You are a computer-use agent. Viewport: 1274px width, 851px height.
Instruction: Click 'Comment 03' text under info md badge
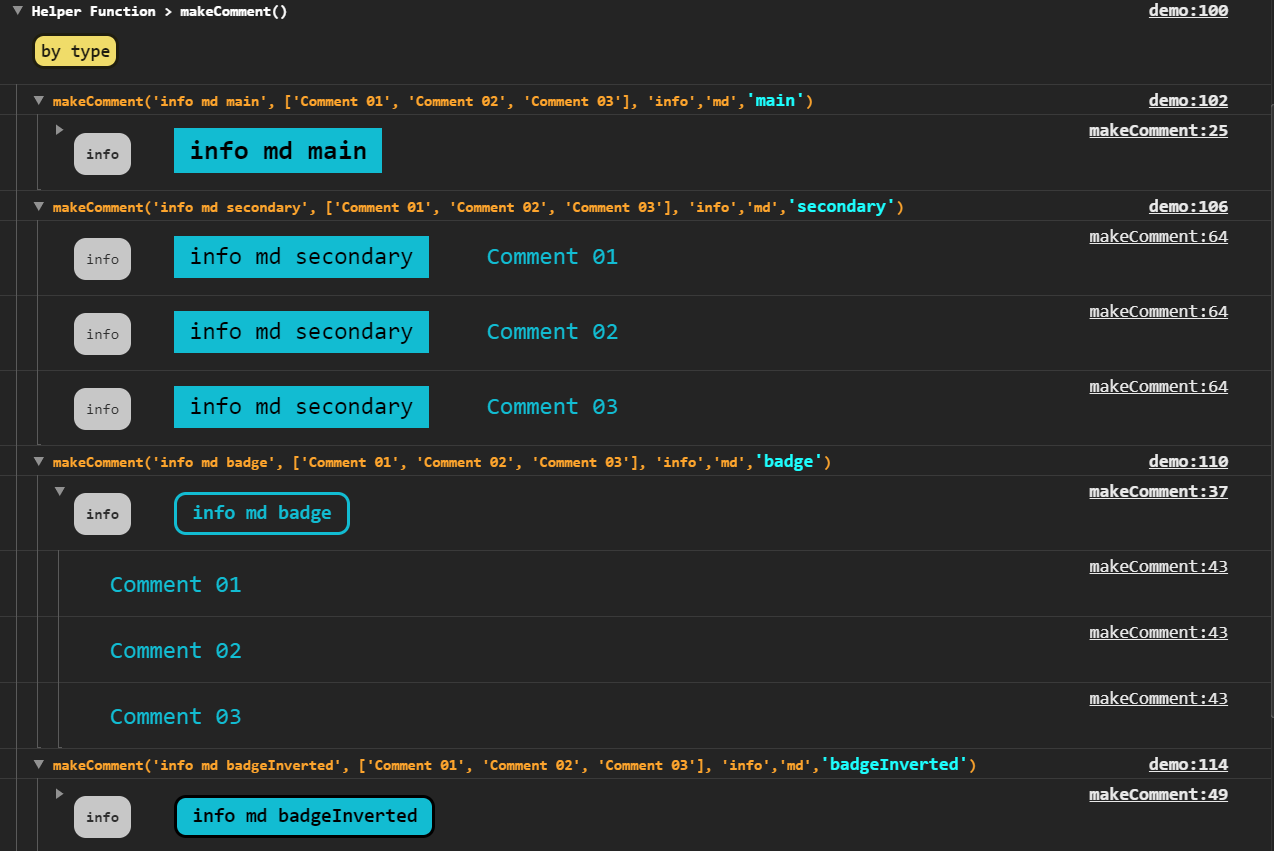[175, 717]
